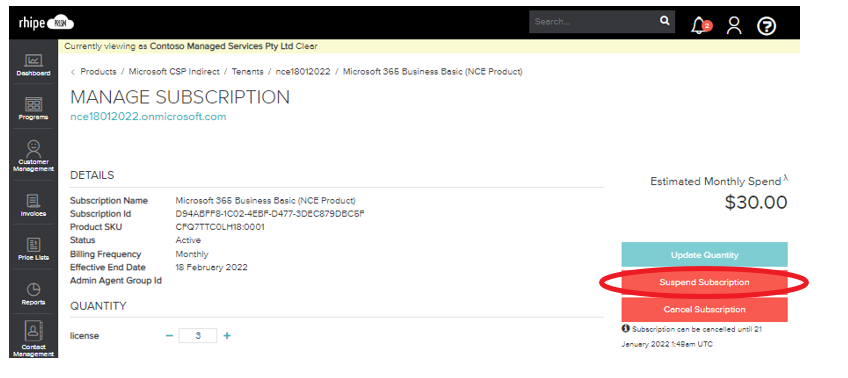This screenshot has width=848, height=378.
Task: Increase license quantity with plus button
Action: (227, 336)
